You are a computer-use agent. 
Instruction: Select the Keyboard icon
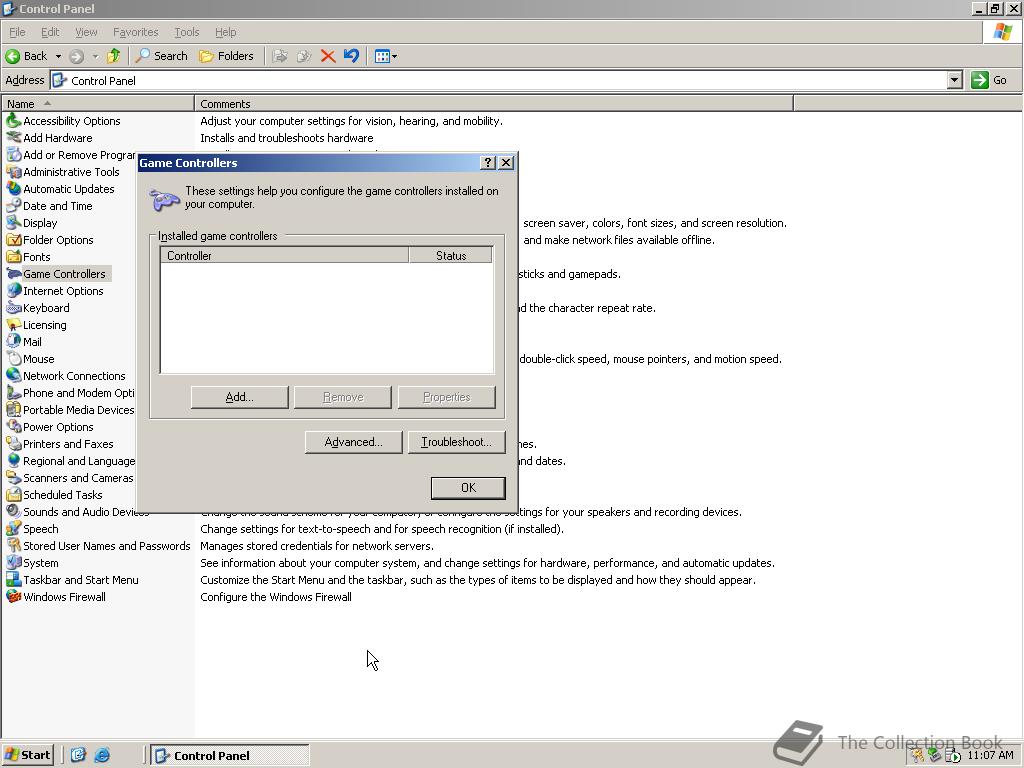[x=13, y=308]
